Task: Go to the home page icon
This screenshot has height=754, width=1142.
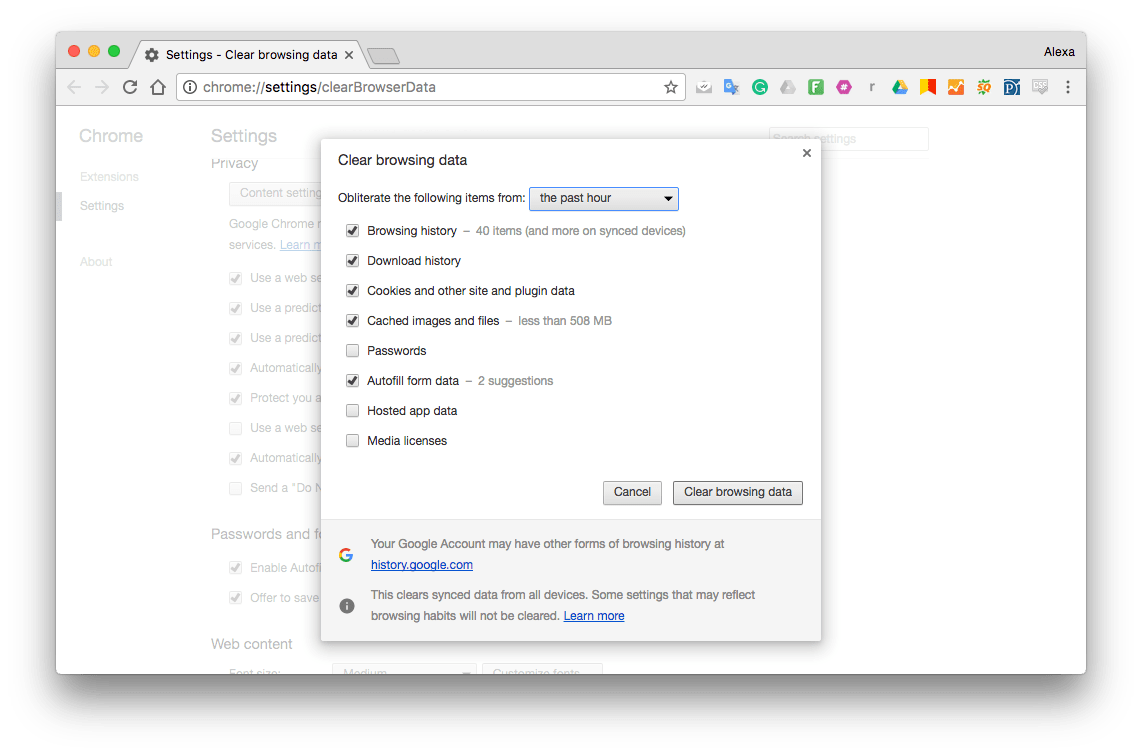Action: [x=158, y=87]
